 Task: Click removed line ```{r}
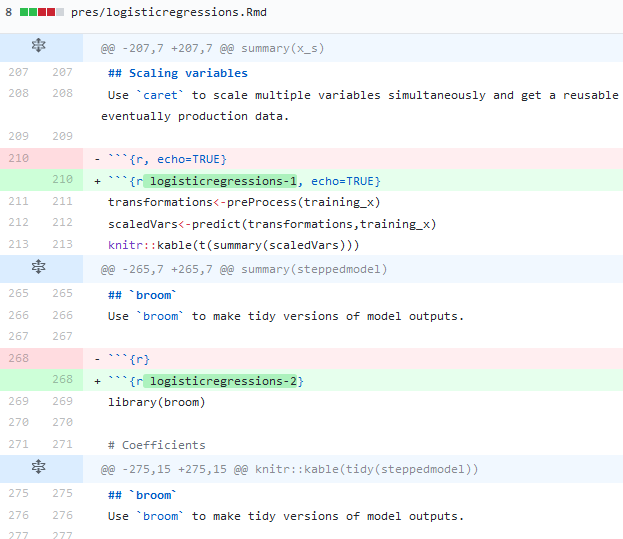[x=129, y=359]
